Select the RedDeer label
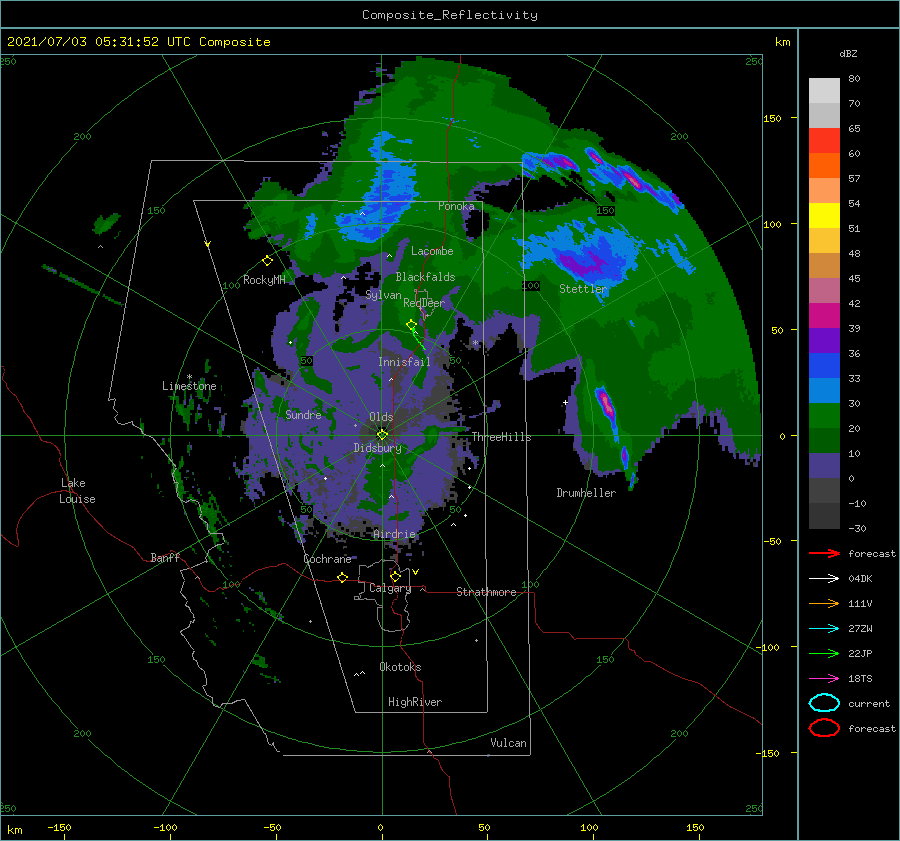This screenshot has width=900, height=841. pyautogui.click(x=424, y=303)
